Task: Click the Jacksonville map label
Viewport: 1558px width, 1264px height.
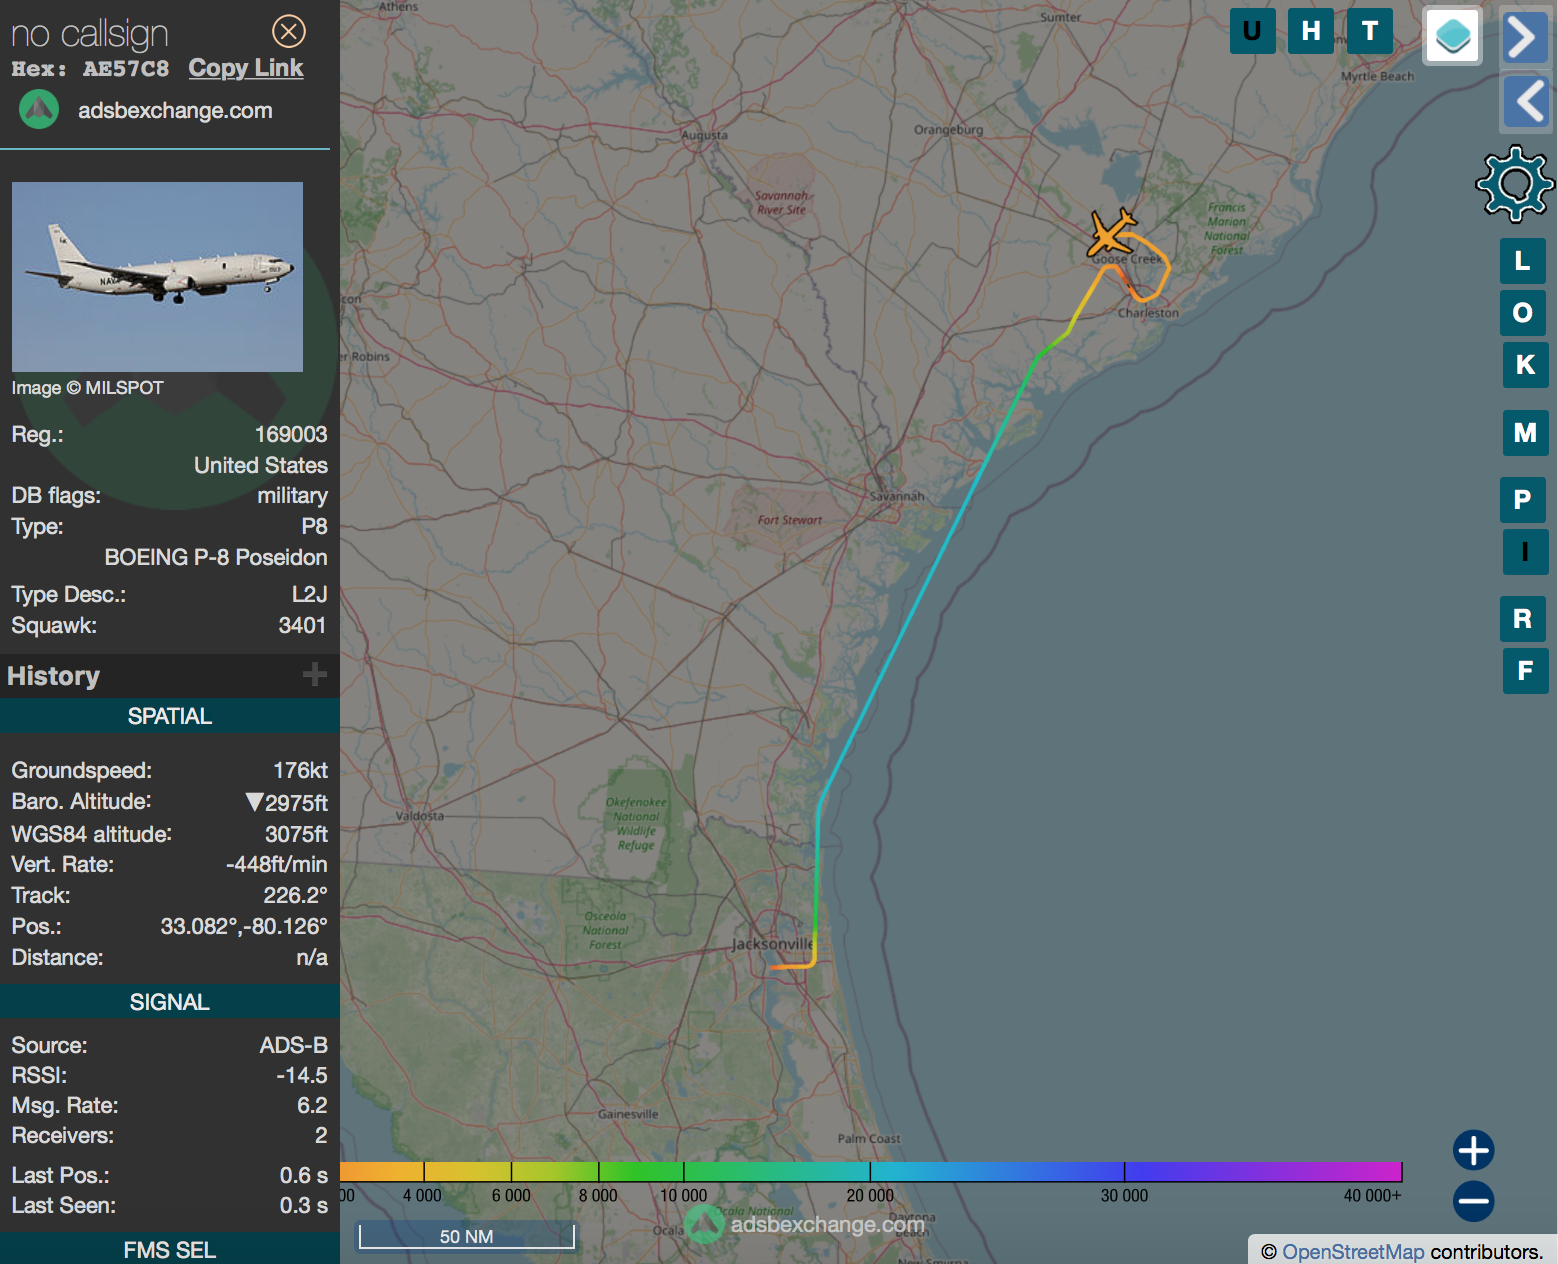Action: tap(772, 944)
